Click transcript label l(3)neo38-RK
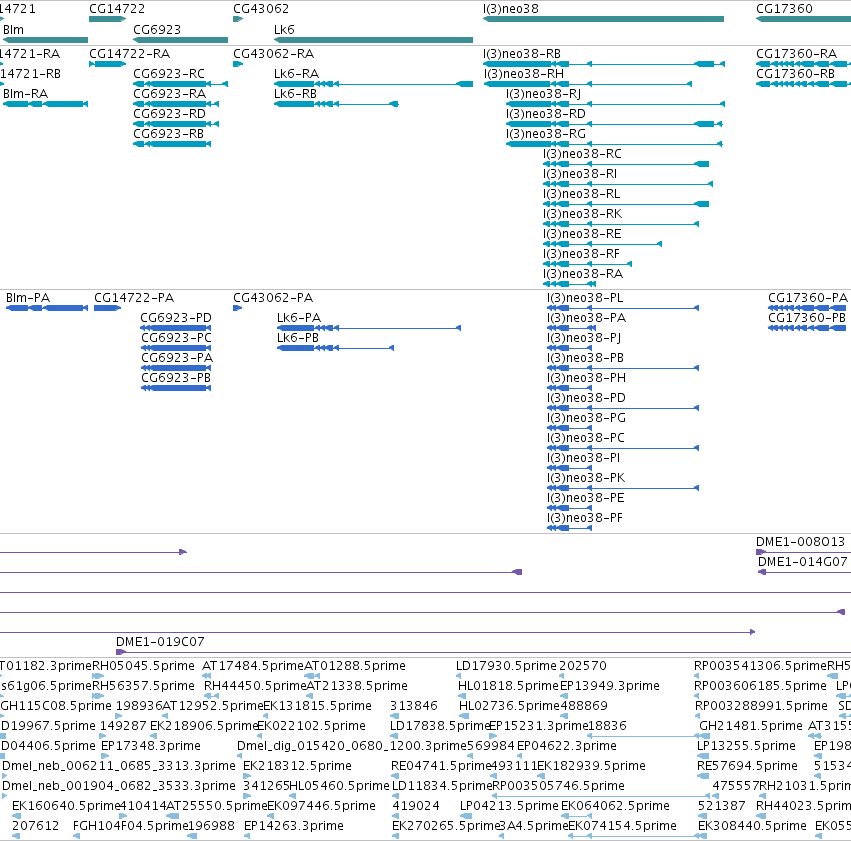This screenshot has height=841, width=851. 582,214
